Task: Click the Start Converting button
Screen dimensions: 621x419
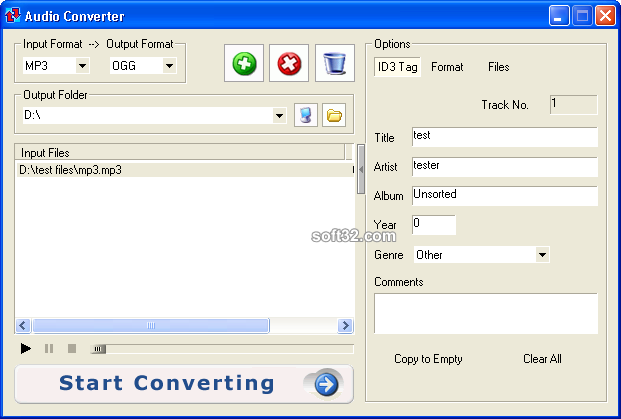Action: [184, 384]
